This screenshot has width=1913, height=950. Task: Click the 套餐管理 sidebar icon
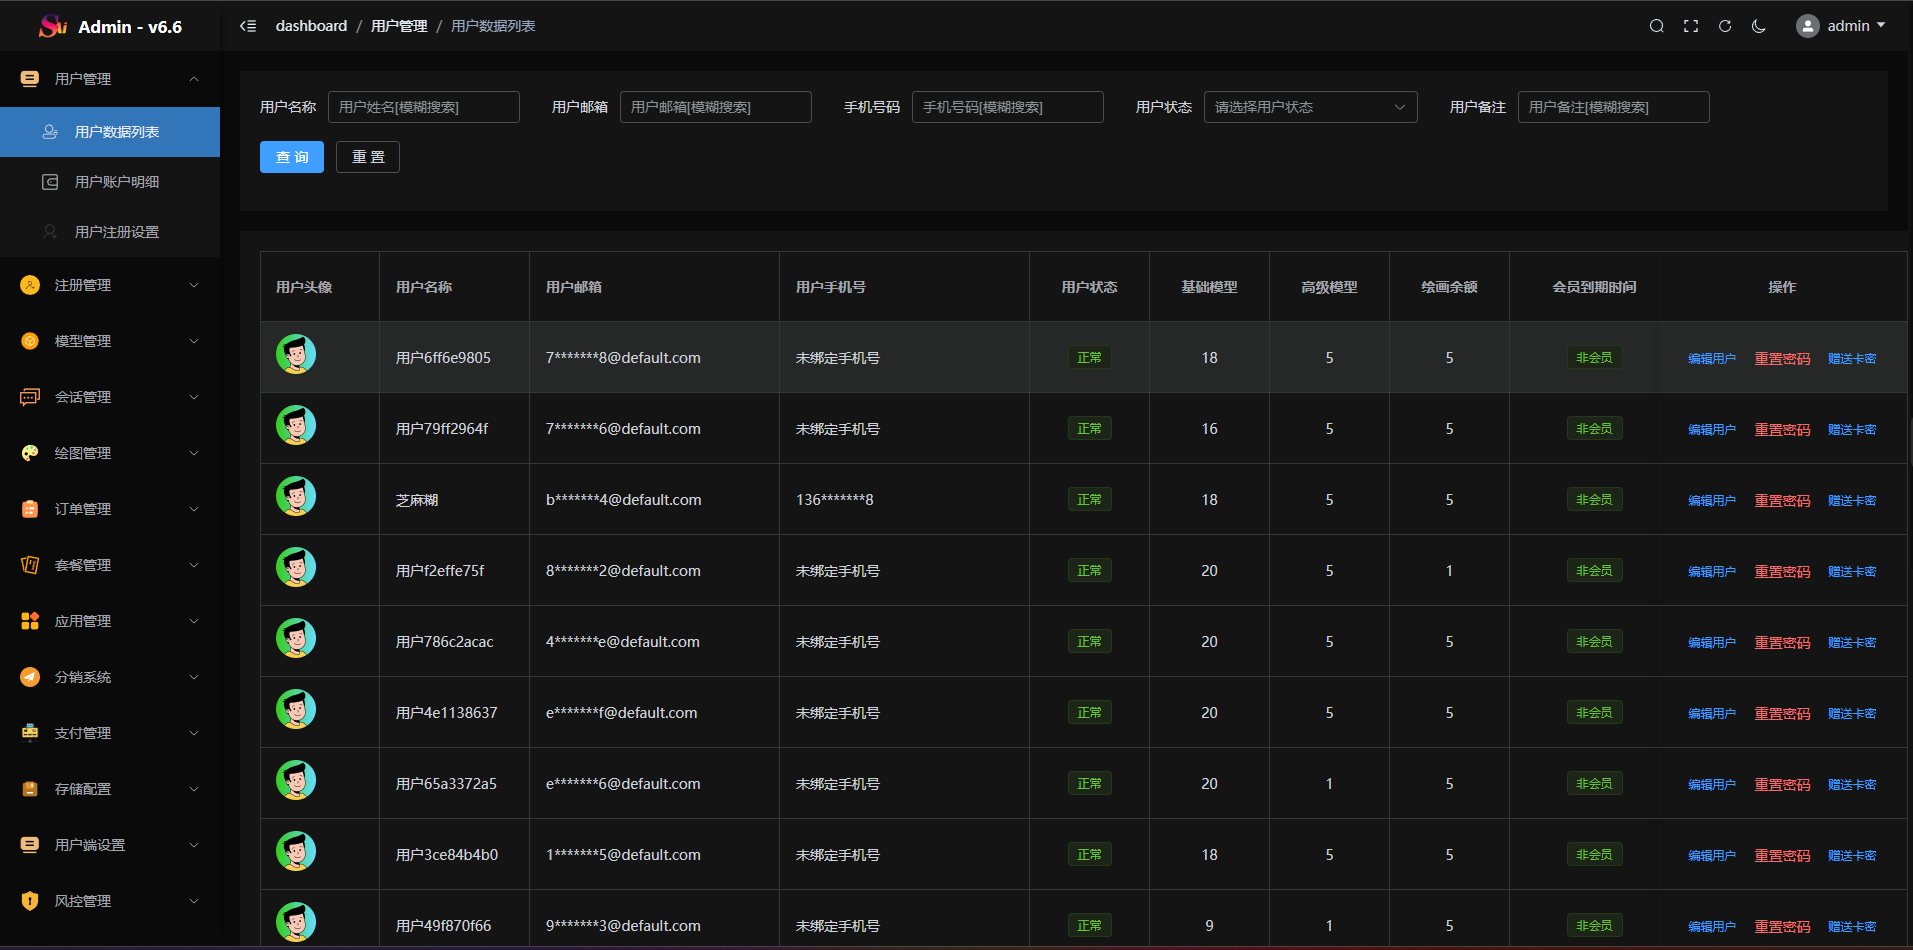(x=30, y=565)
